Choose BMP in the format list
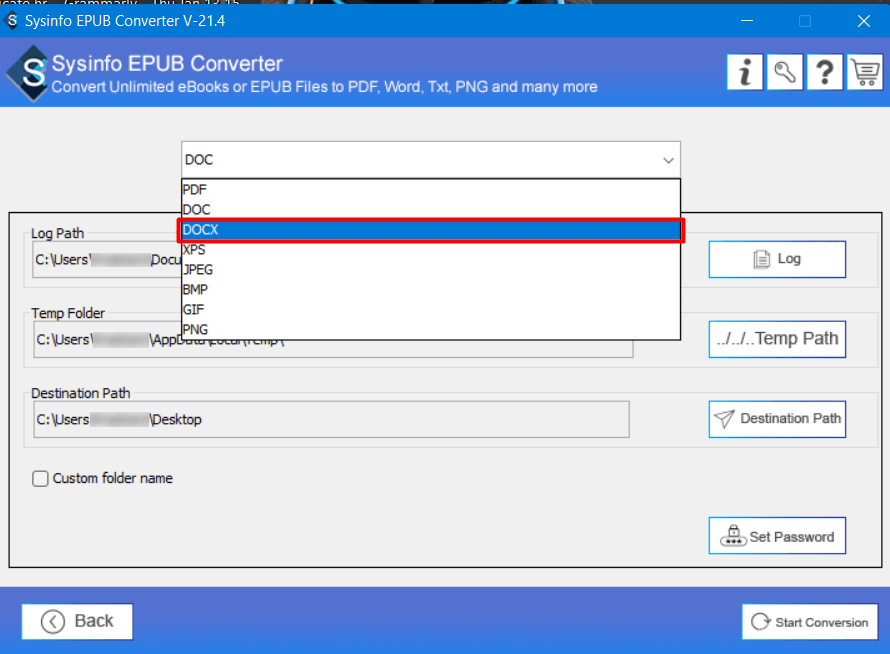The image size is (890, 654). click(x=431, y=290)
